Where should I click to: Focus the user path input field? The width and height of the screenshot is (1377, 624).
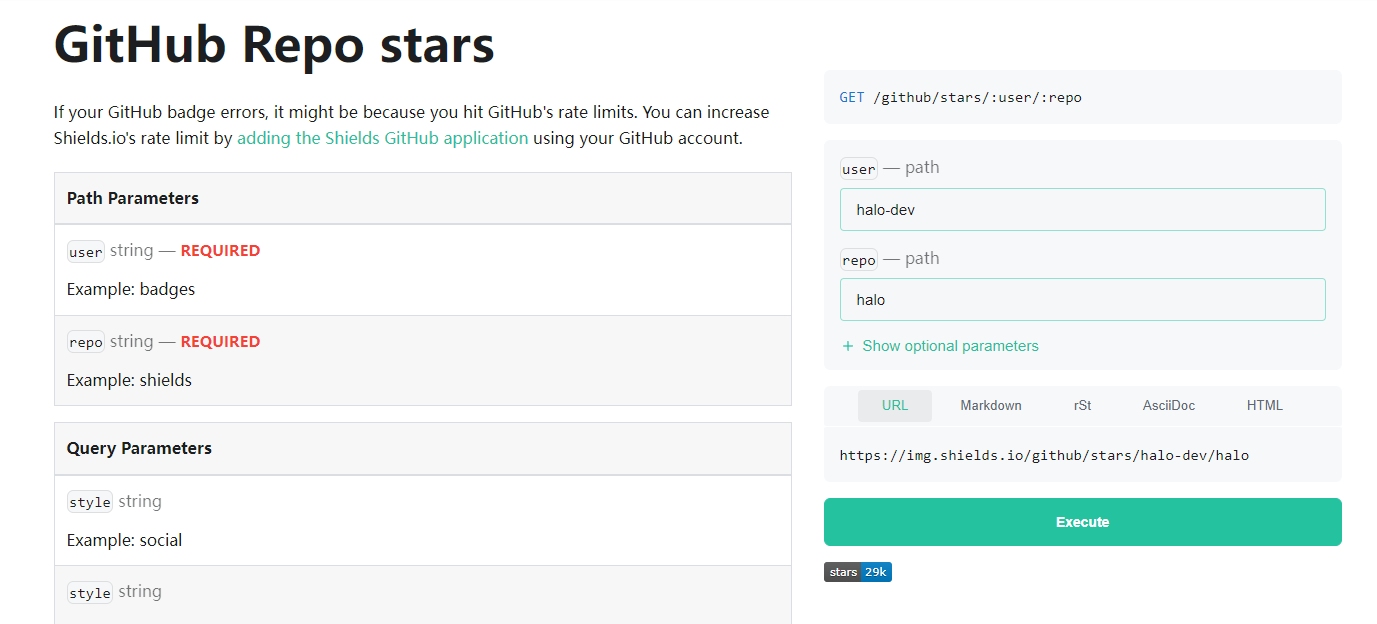(x=1082, y=210)
